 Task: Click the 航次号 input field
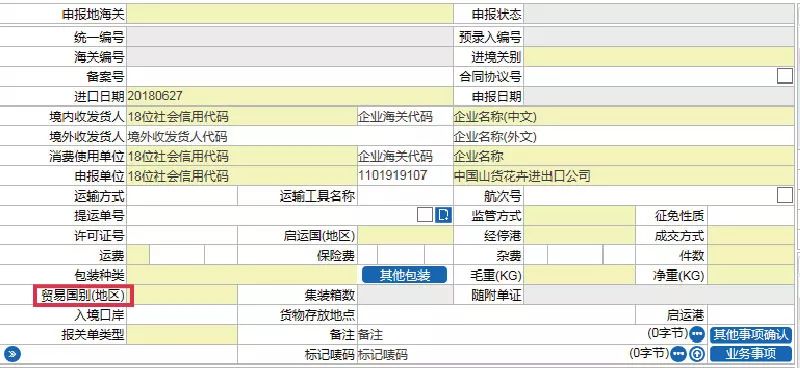point(649,195)
